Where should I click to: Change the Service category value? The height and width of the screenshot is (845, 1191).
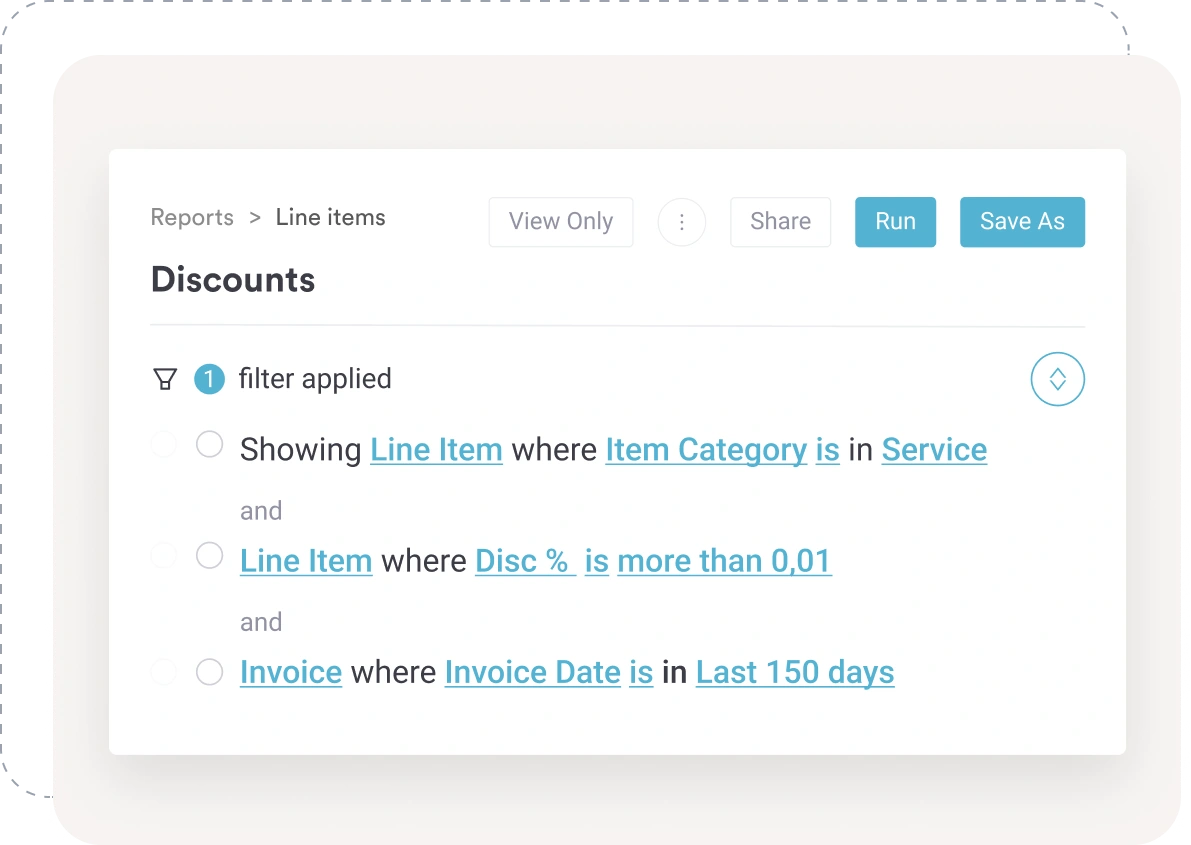click(x=934, y=450)
